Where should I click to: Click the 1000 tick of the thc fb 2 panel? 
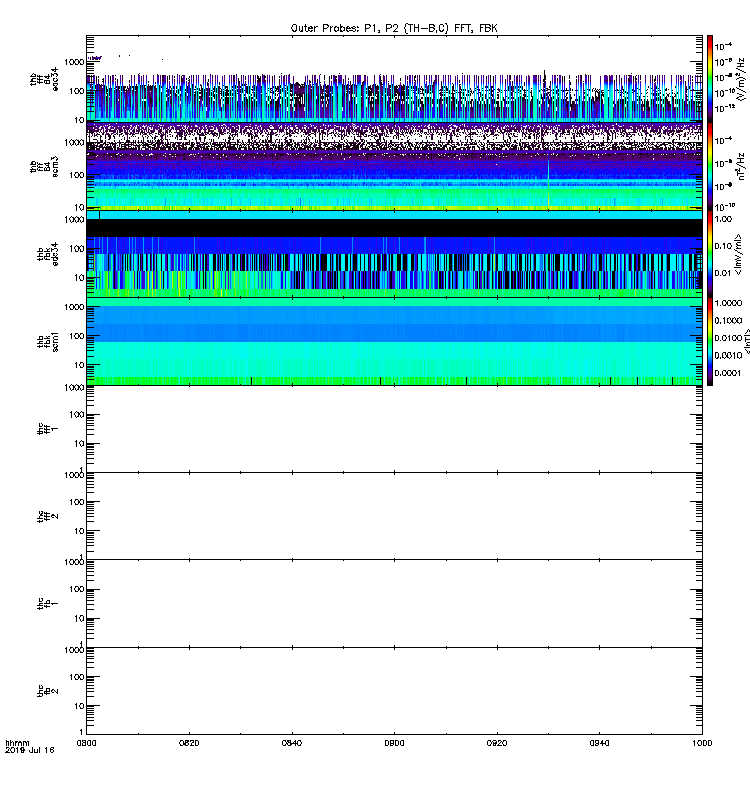tap(74, 649)
